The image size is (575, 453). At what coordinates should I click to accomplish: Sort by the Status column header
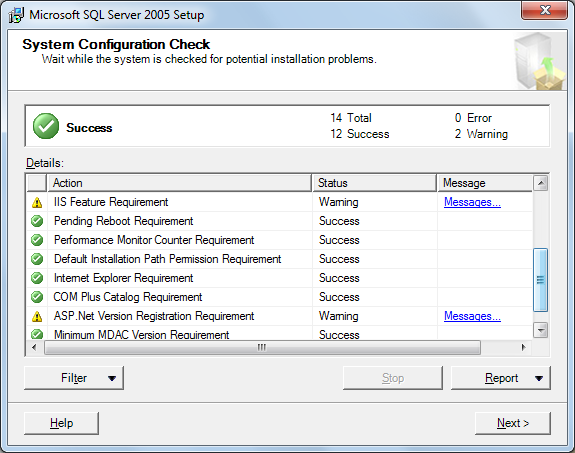click(374, 183)
